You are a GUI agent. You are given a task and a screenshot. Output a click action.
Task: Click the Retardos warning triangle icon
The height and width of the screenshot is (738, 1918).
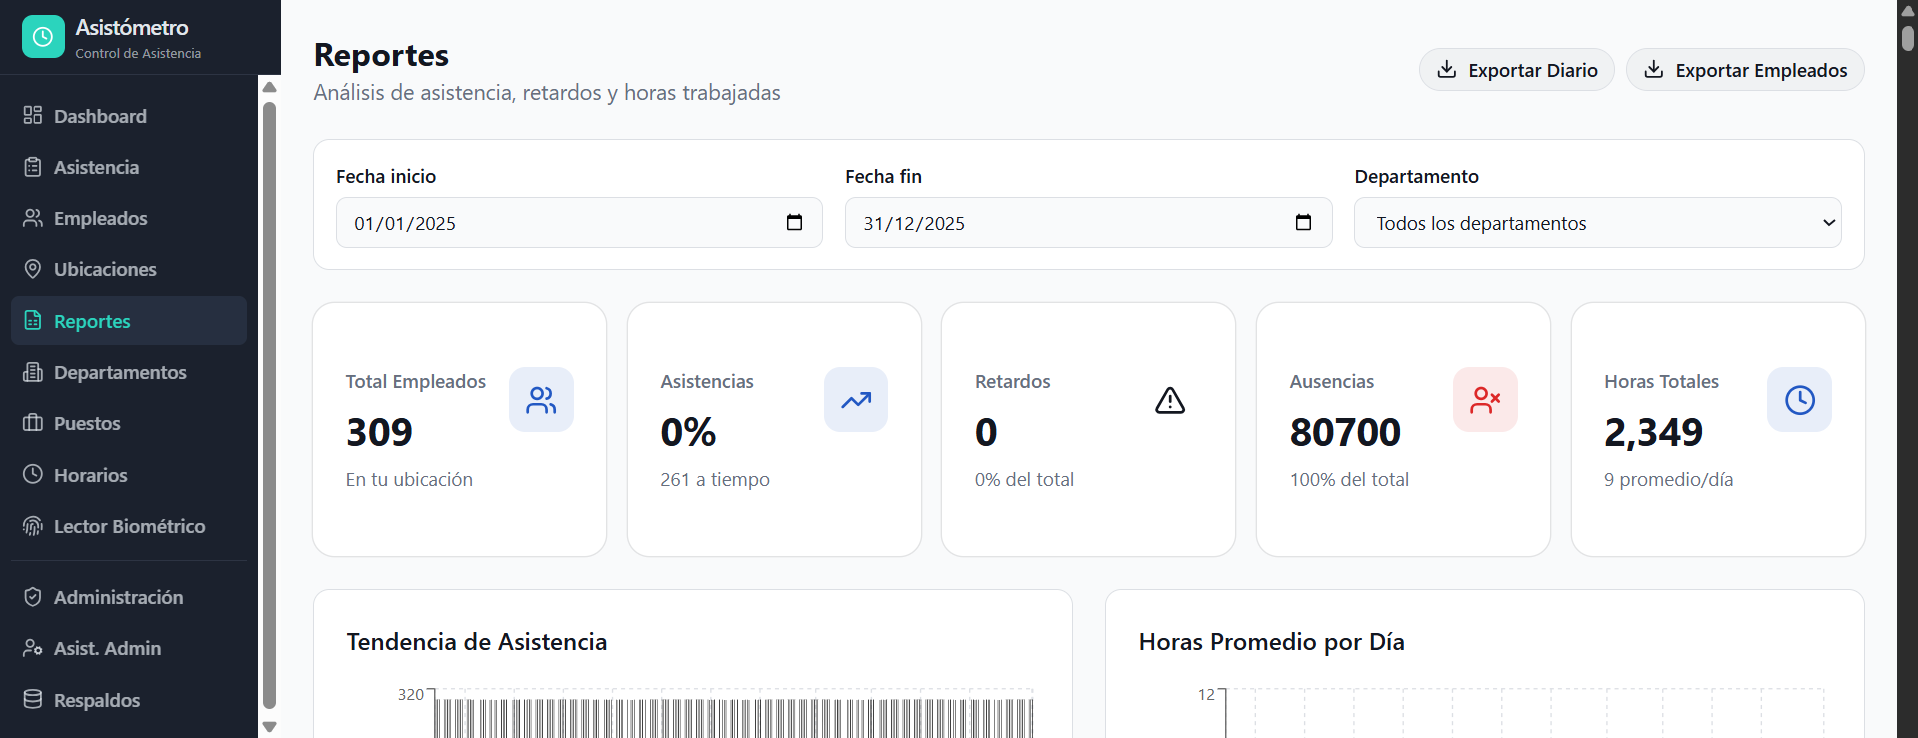click(1170, 400)
